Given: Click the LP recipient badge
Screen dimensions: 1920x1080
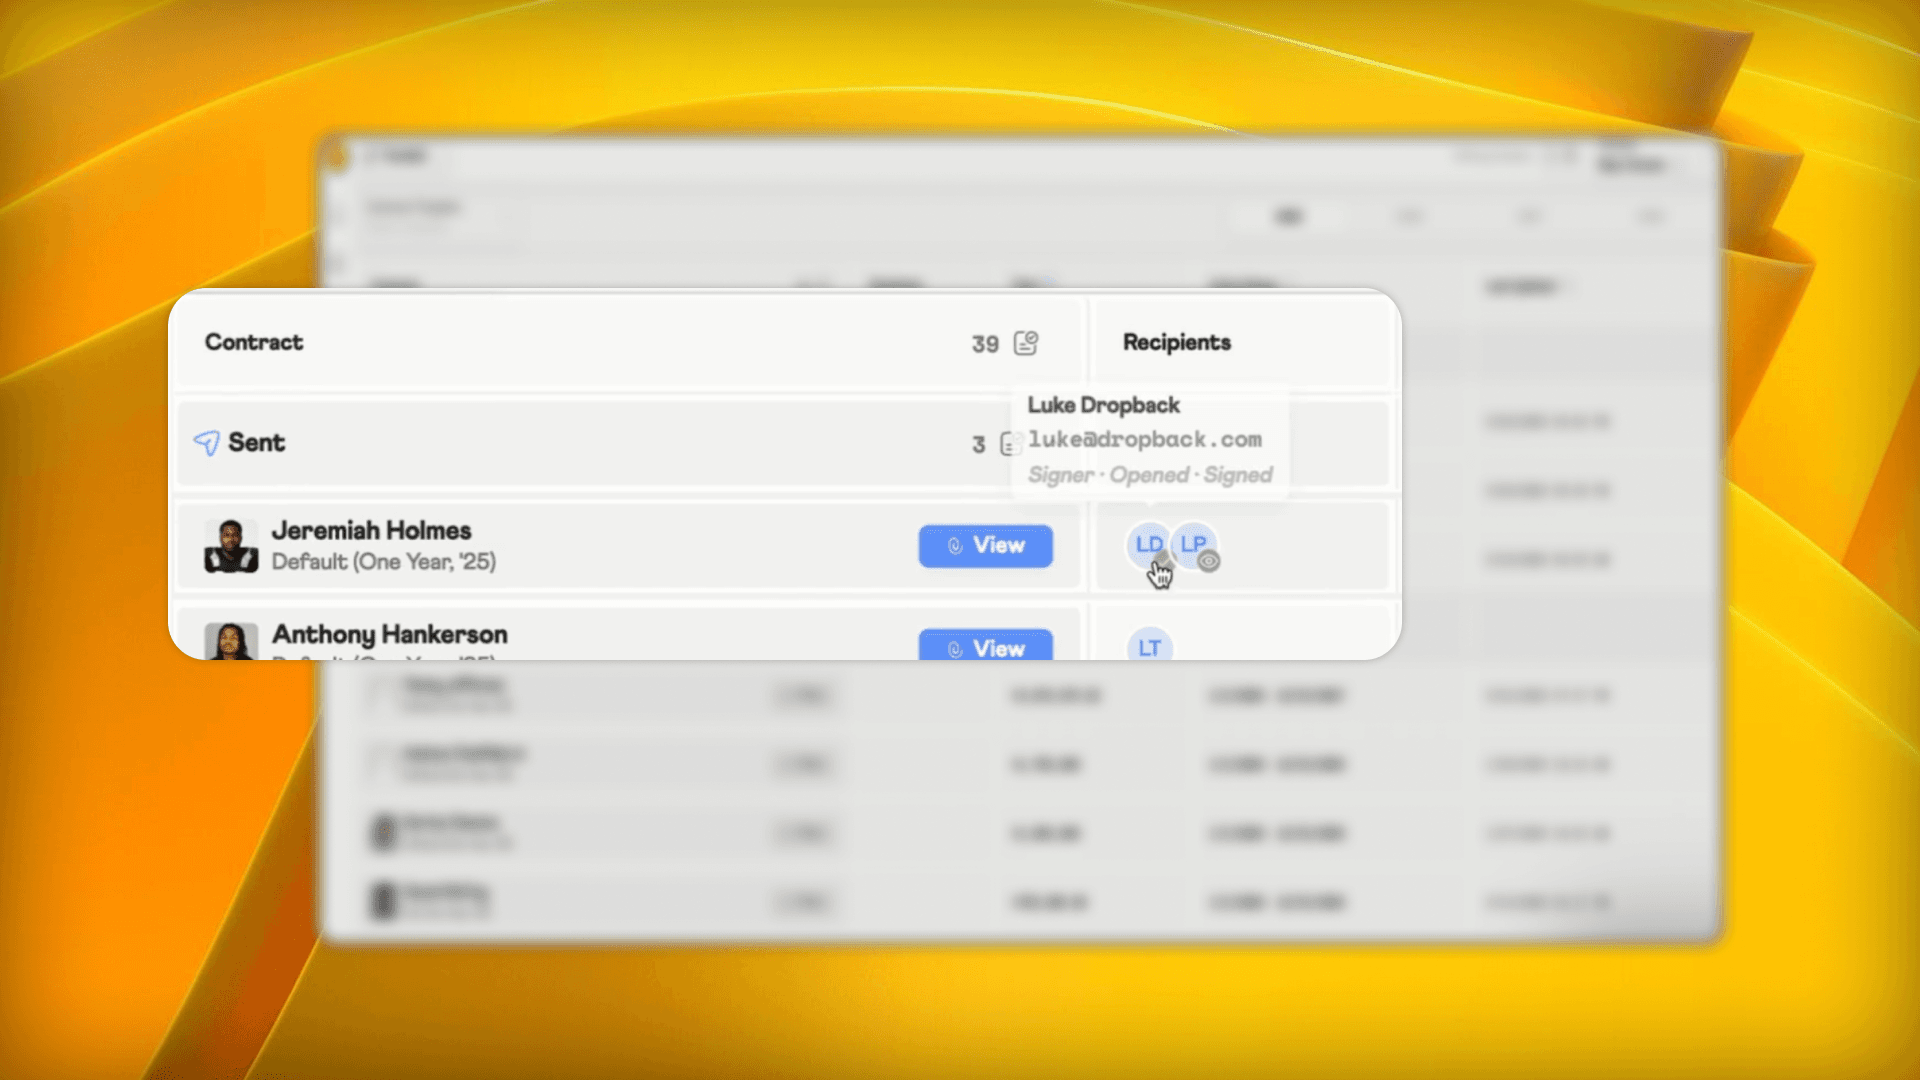Looking at the screenshot, I should [x=1193, y=542].
